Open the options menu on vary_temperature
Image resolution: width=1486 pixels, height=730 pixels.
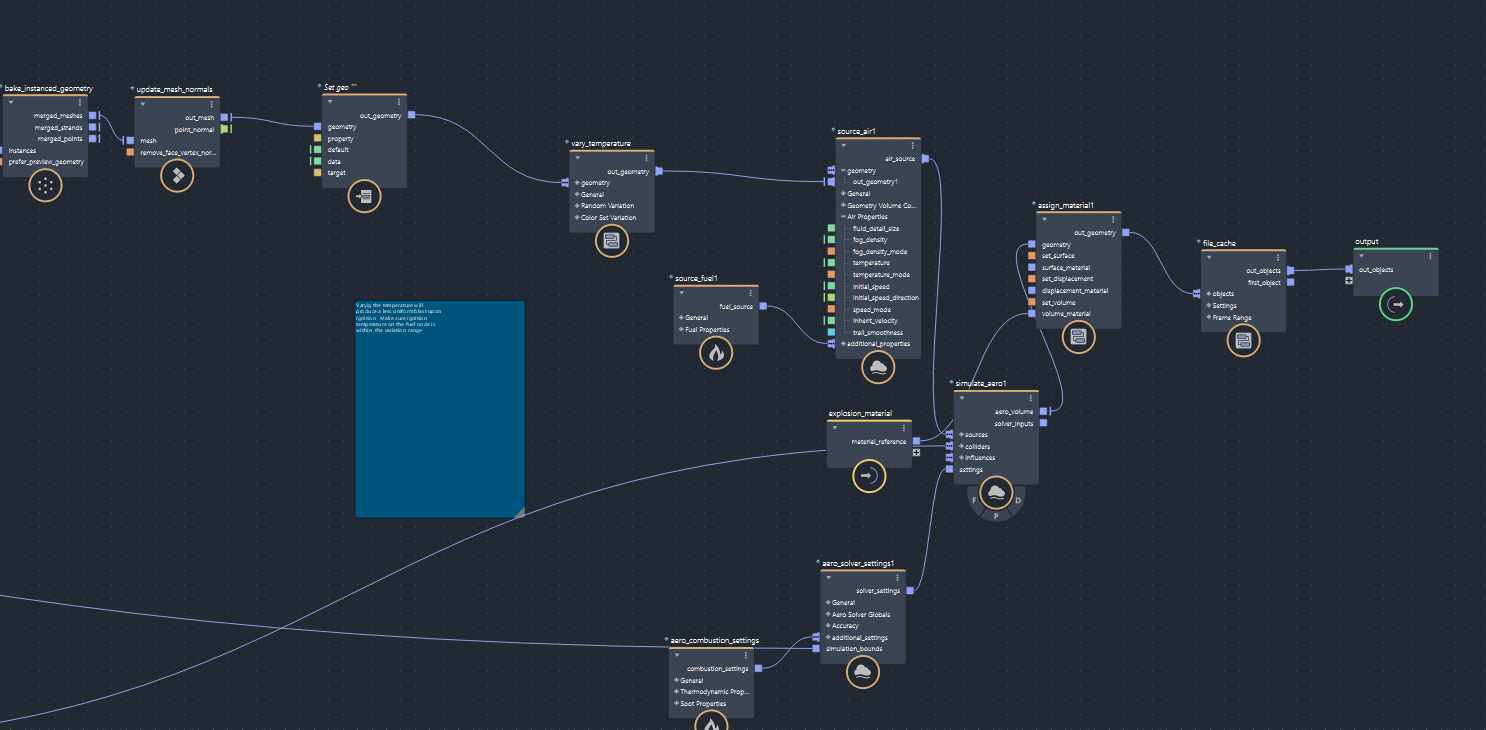click(x=647, y=157)
